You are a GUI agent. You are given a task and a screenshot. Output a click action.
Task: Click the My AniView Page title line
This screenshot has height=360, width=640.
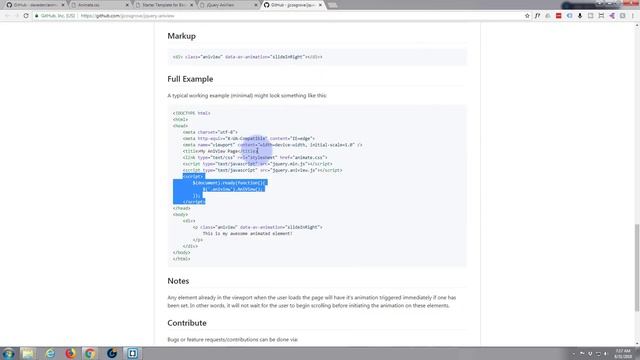point(220,151)
